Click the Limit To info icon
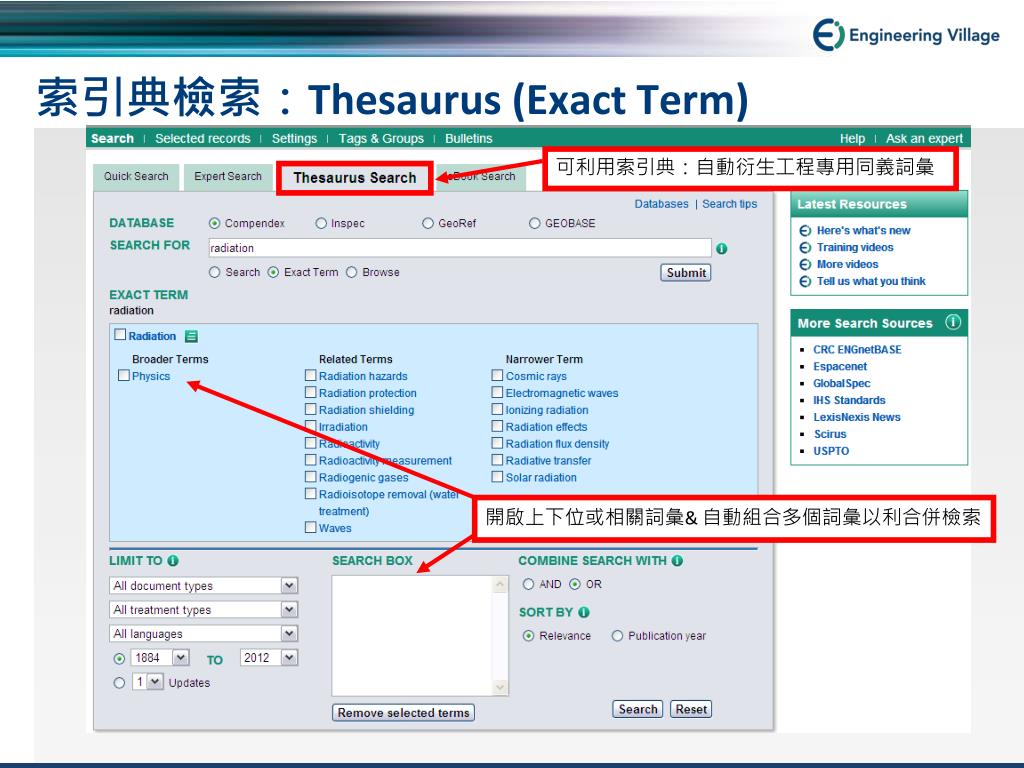Screen dimensions: 1024x768 (x=172, y=560)
